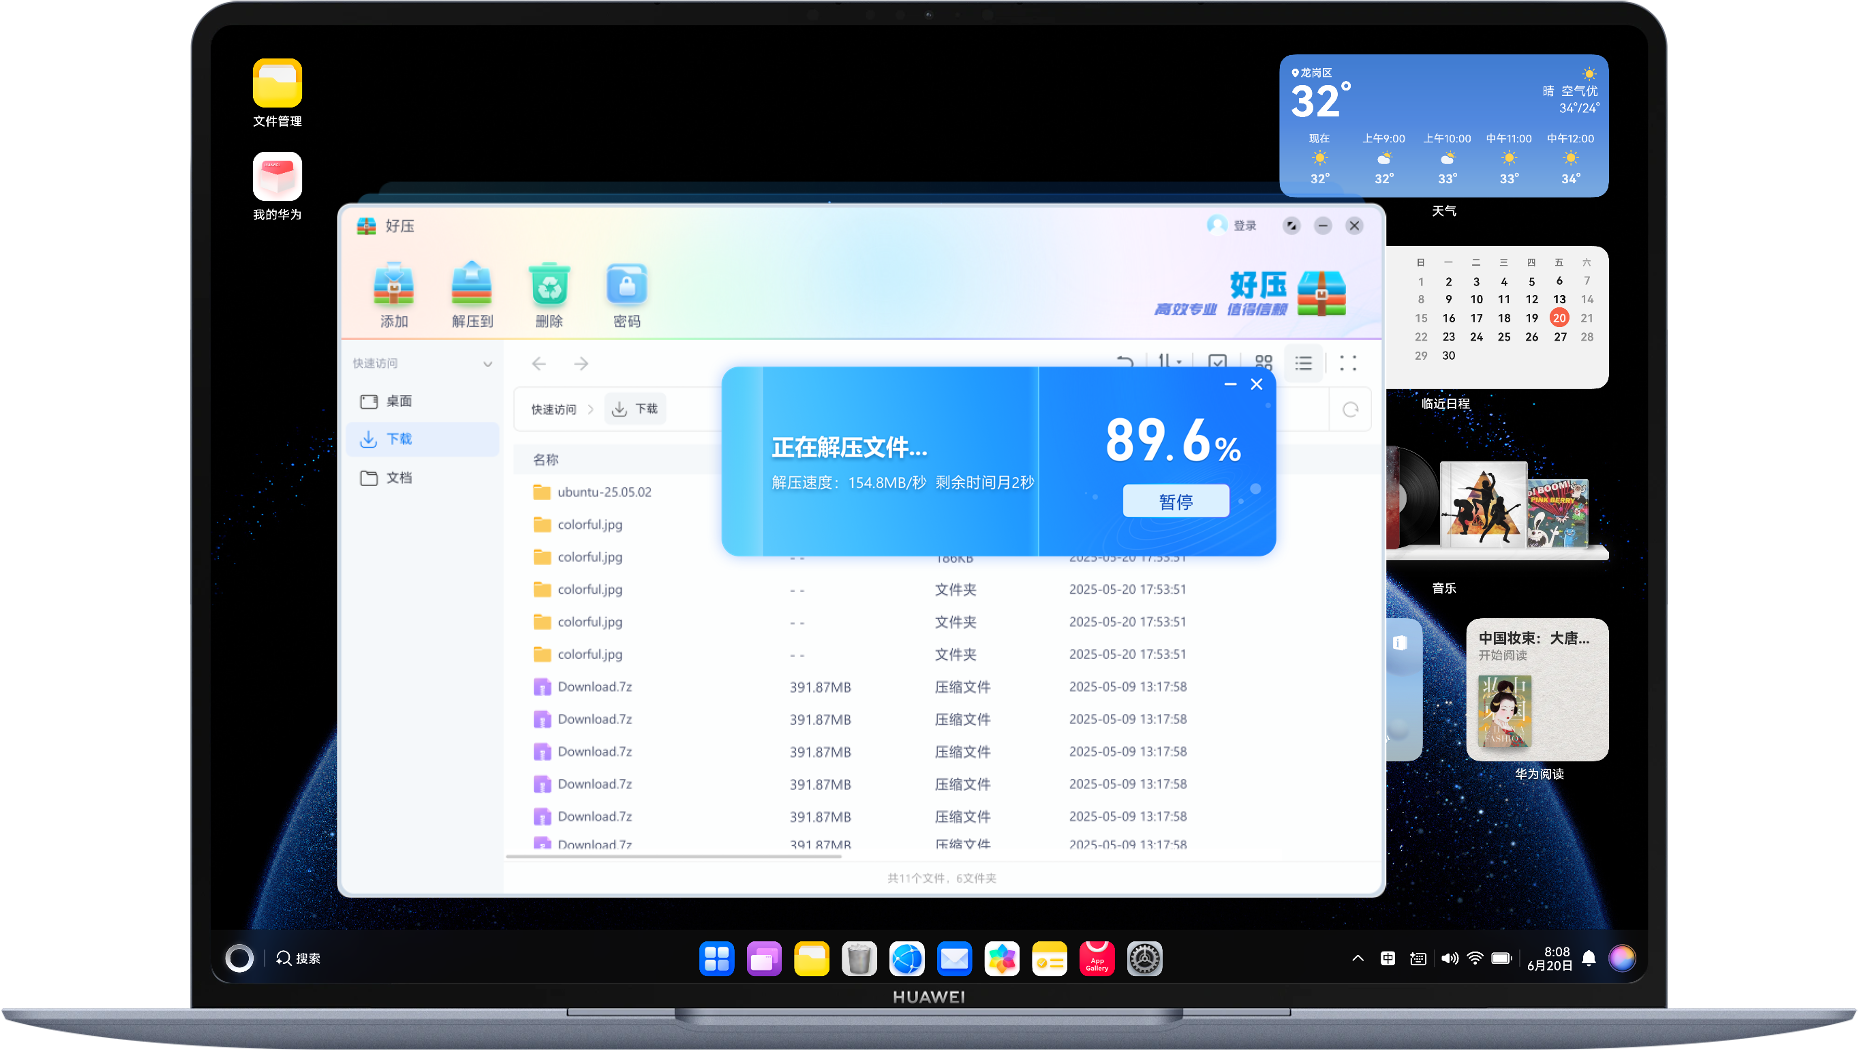Viewport: 1858px width, 1050px height.
Task: Open system settings gear in the dock
Action: pos(1145,959)
